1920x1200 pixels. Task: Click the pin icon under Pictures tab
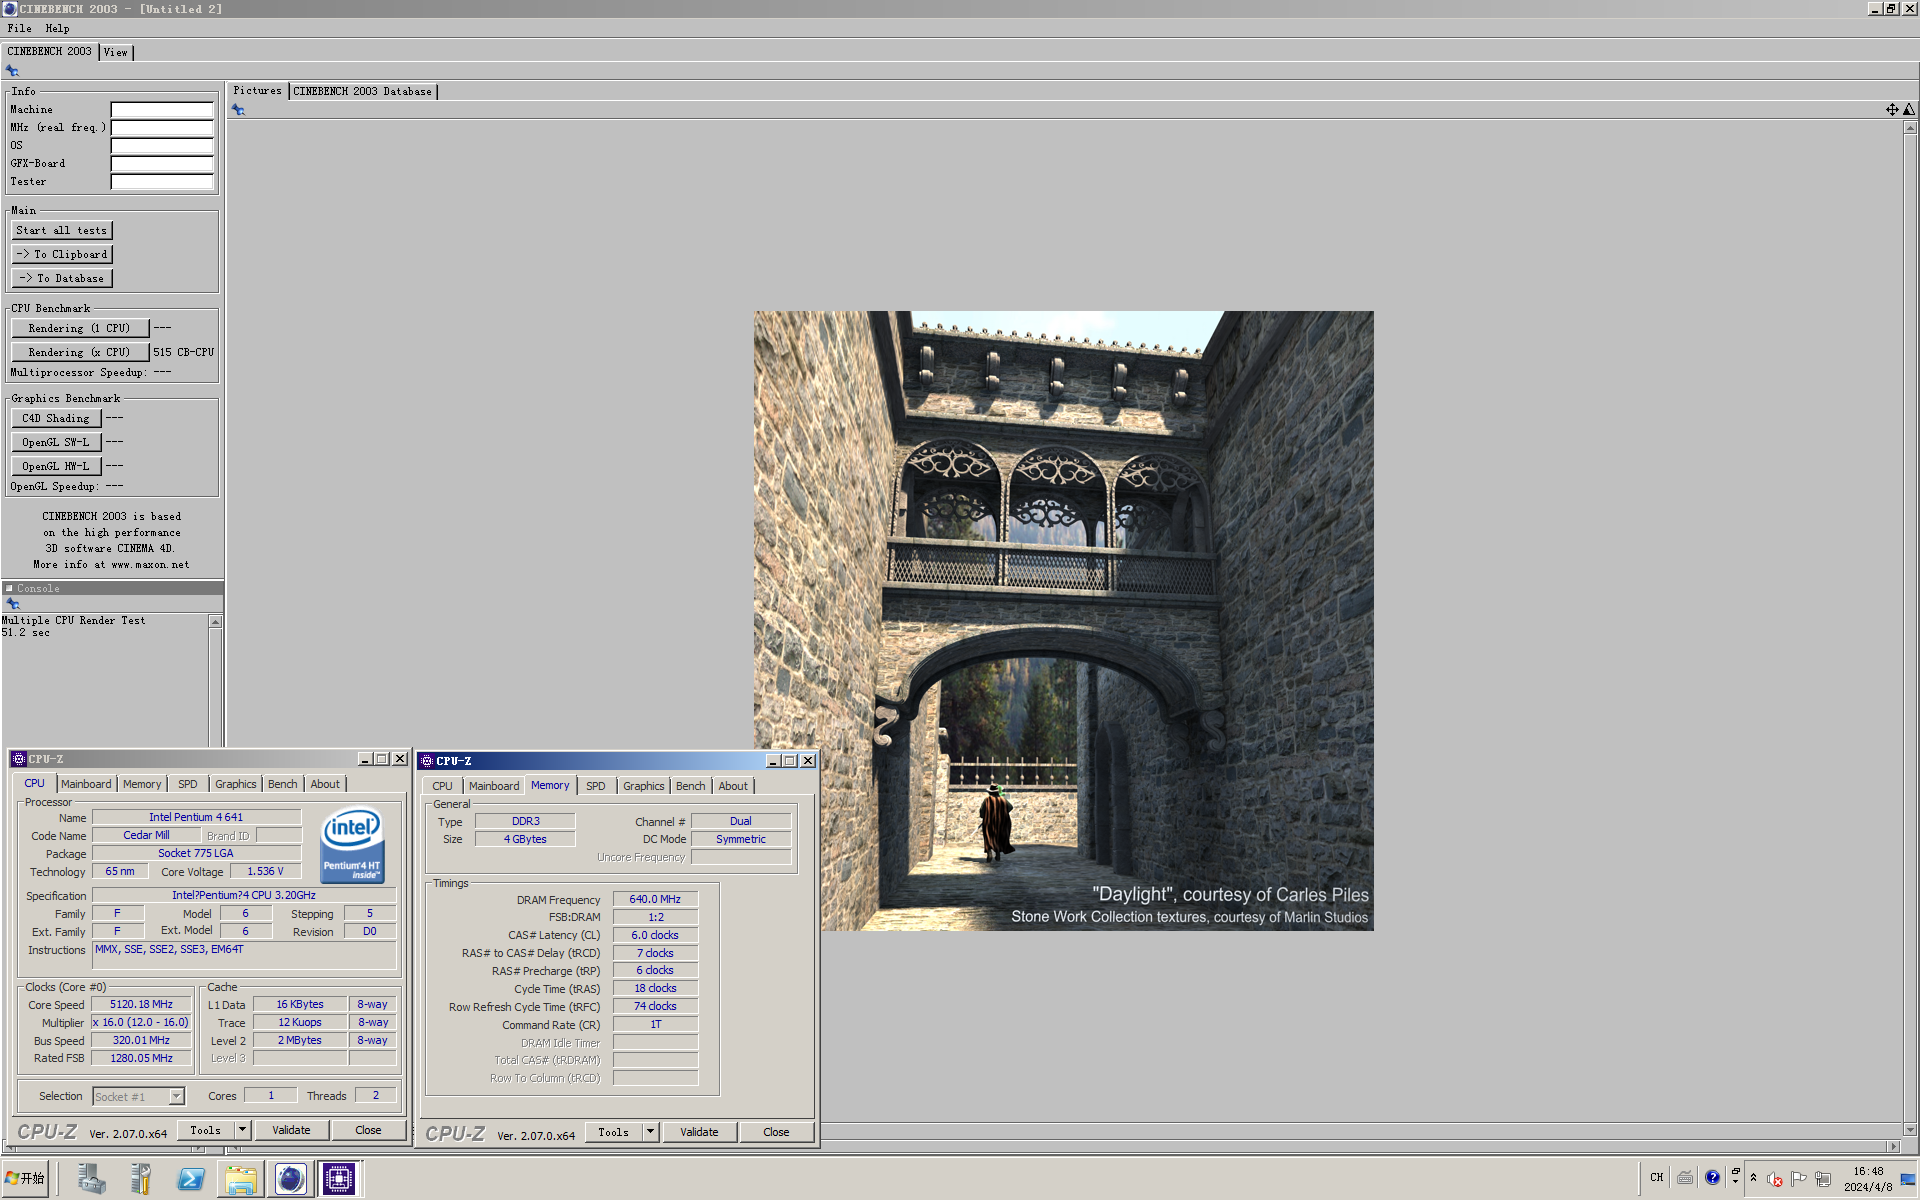pos(238,110)
